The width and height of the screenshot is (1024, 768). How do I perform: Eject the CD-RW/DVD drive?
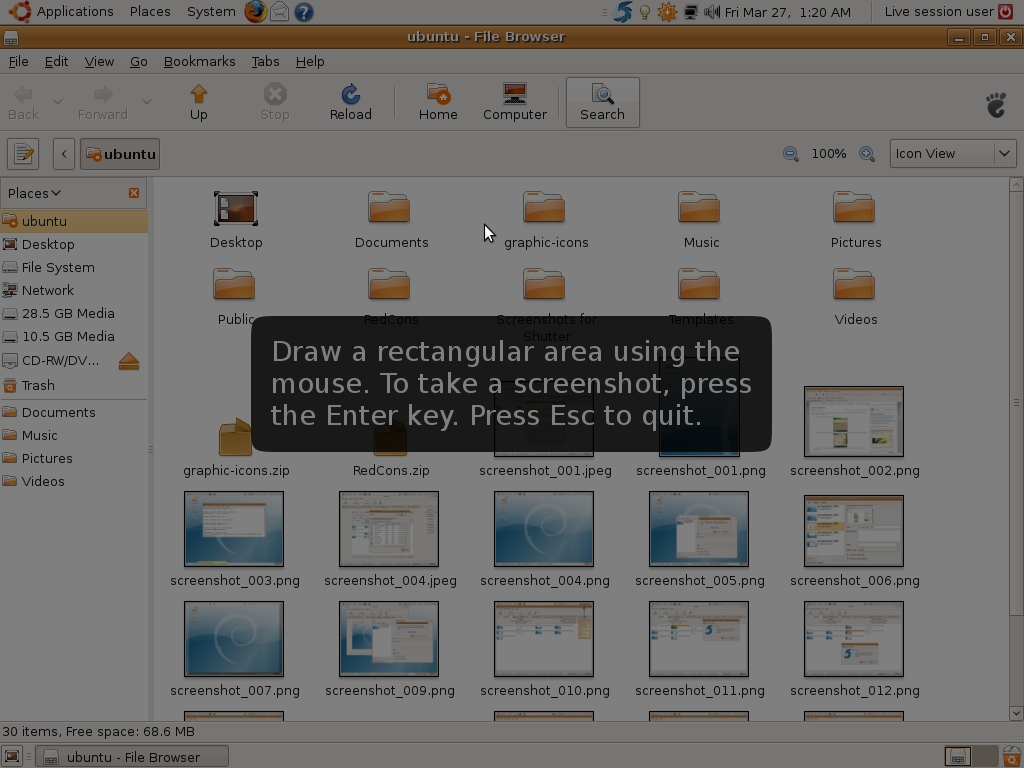129,361
